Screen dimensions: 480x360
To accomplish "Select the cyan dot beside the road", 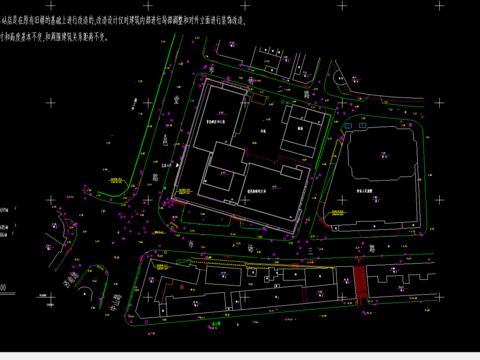I will pos(165,188).
